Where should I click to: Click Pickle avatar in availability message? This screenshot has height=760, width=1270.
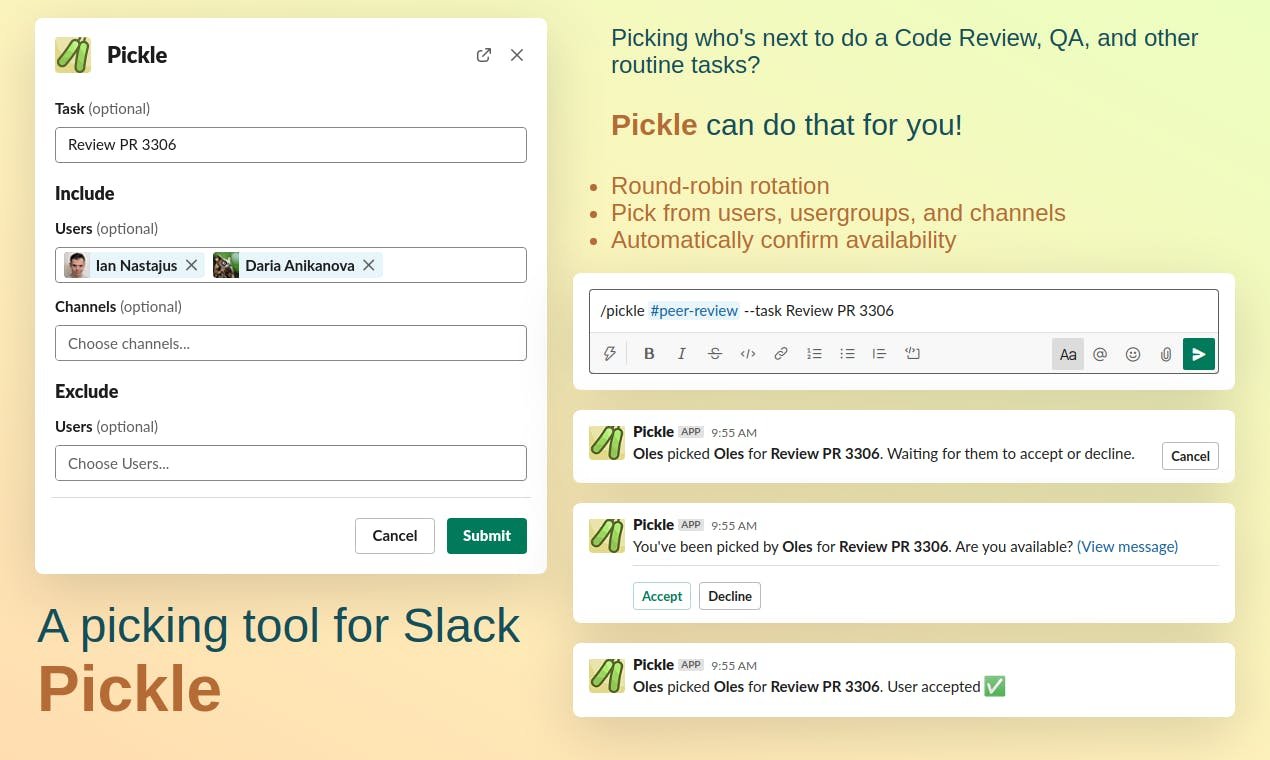[607, 535]
